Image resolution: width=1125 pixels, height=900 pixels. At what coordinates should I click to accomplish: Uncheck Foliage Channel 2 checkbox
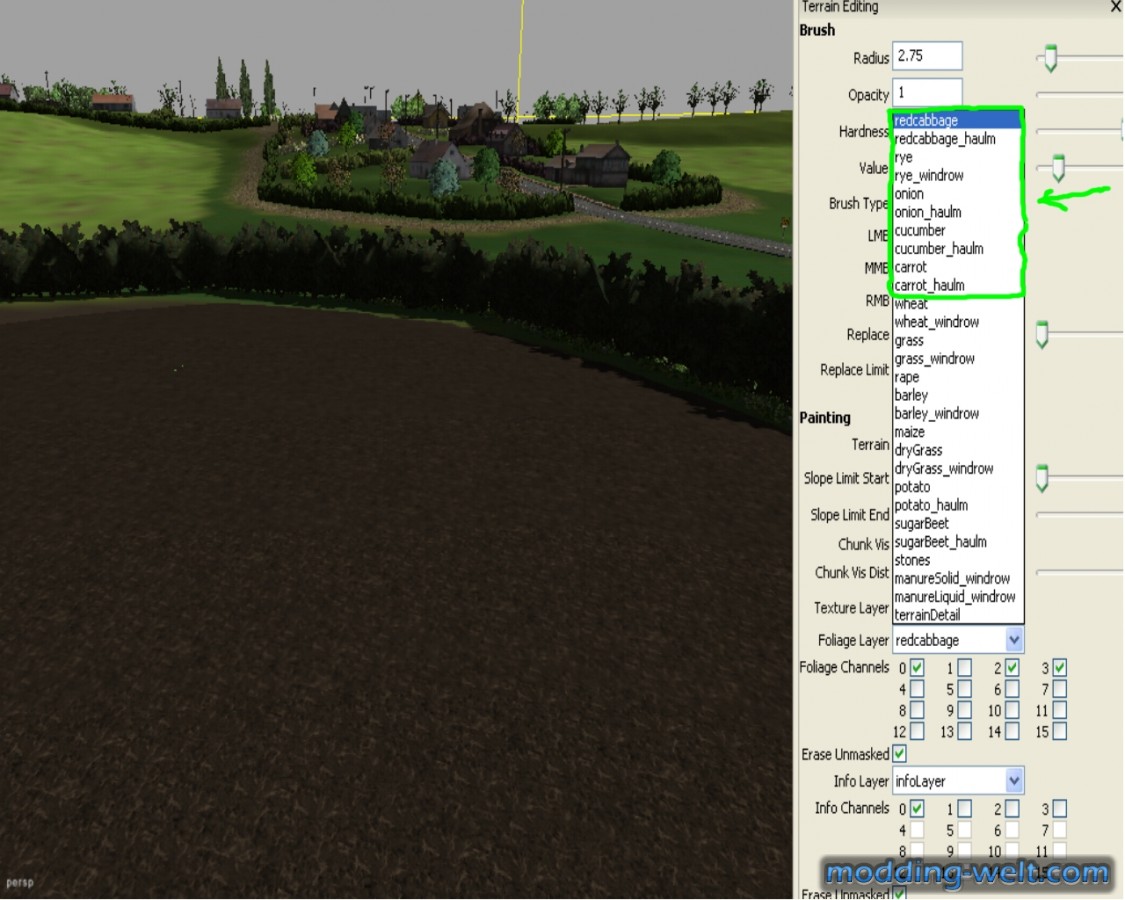click(x=1012, y=667)
